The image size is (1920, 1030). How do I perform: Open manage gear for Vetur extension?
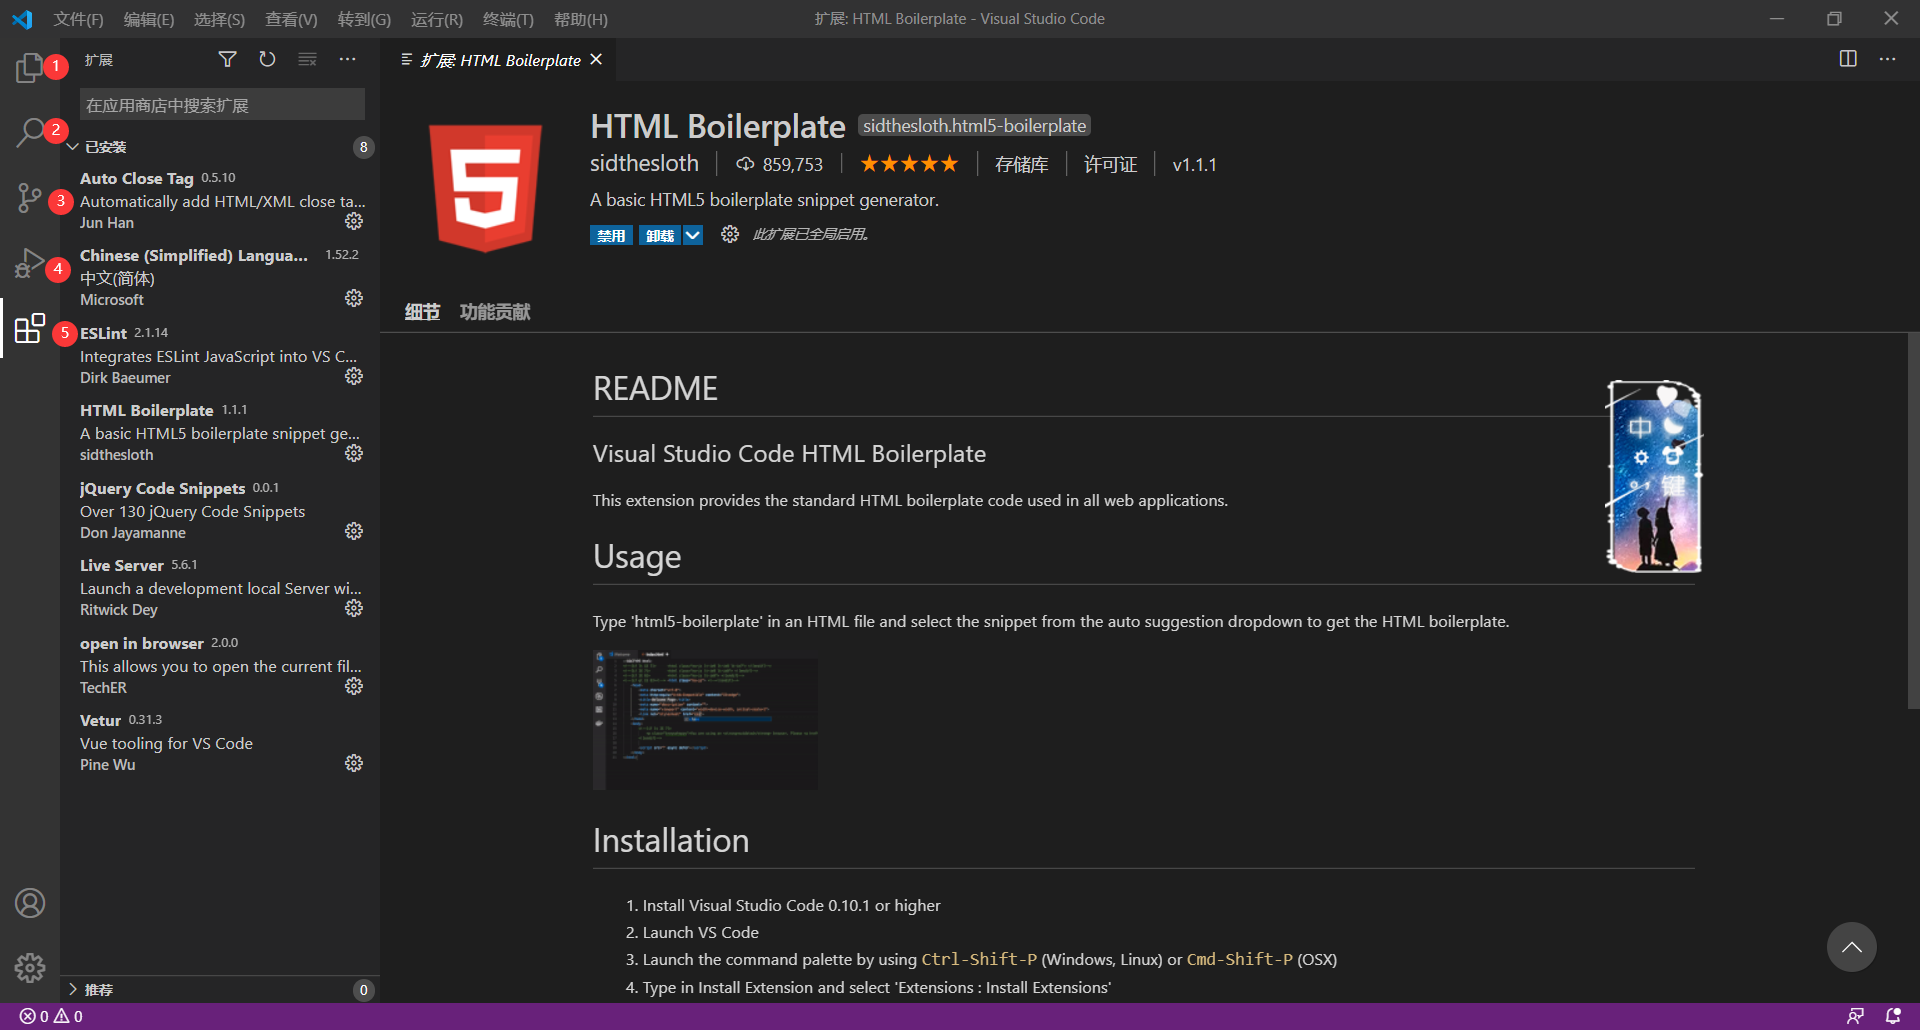pyautogui.click(x=354, y=763)
